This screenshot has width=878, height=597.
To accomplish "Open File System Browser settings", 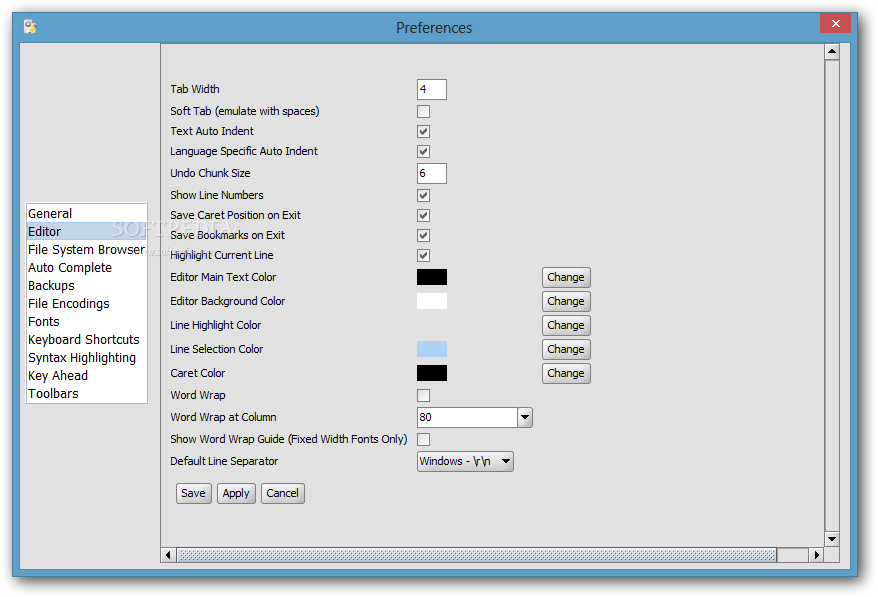I will pos(86,249).
